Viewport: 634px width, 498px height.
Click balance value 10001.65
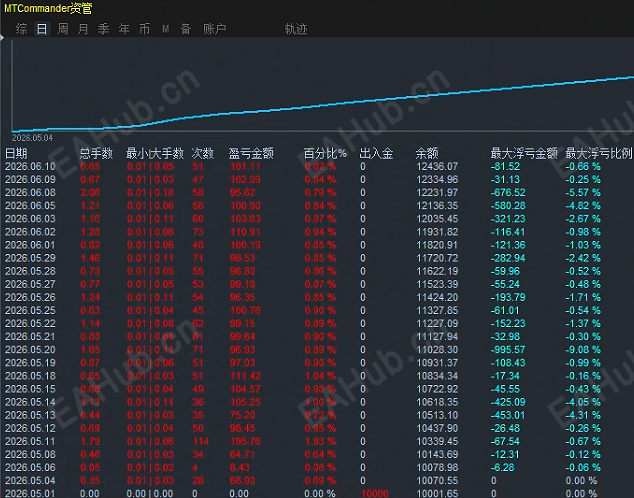(x=437, y=494)
